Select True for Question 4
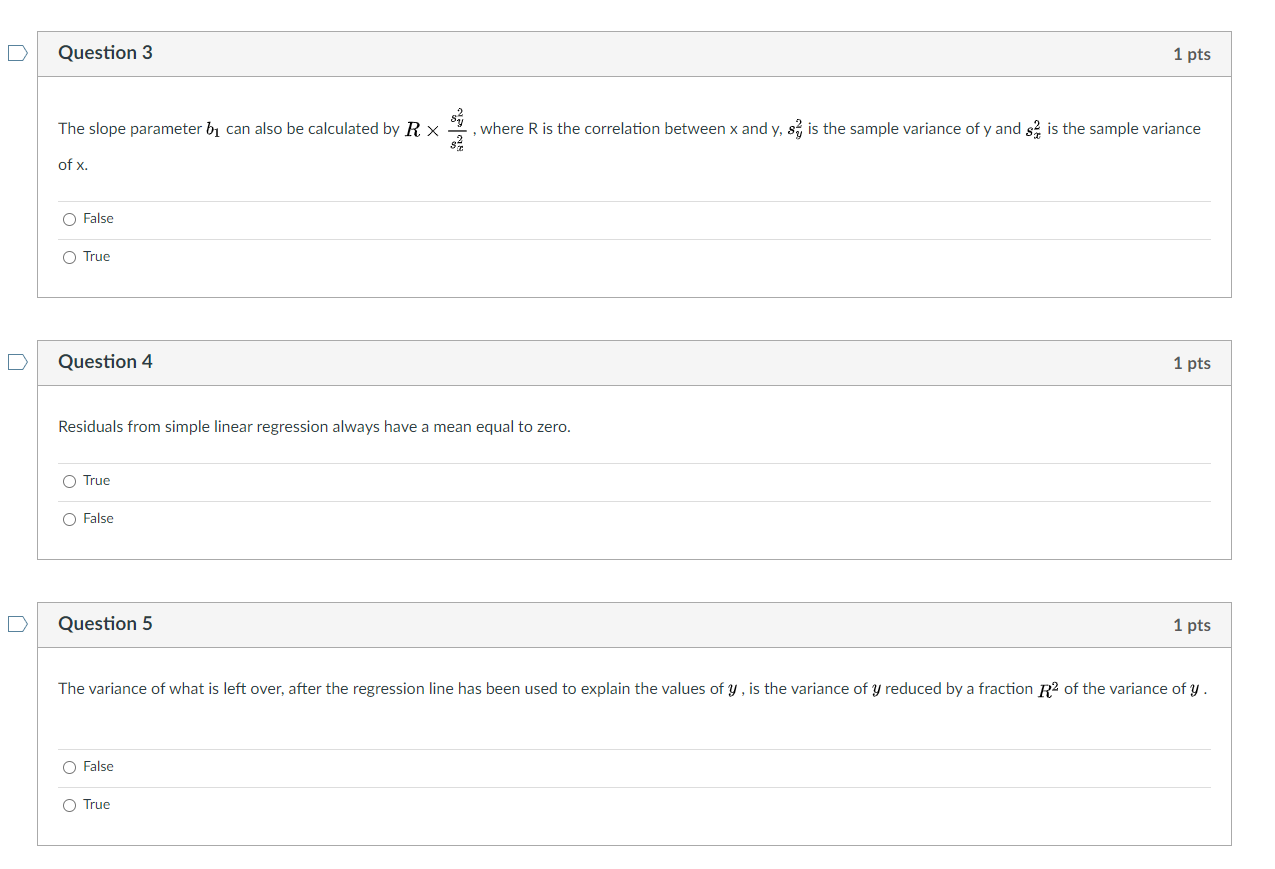Screen dimensions: 1275x869 pos(69,481)
